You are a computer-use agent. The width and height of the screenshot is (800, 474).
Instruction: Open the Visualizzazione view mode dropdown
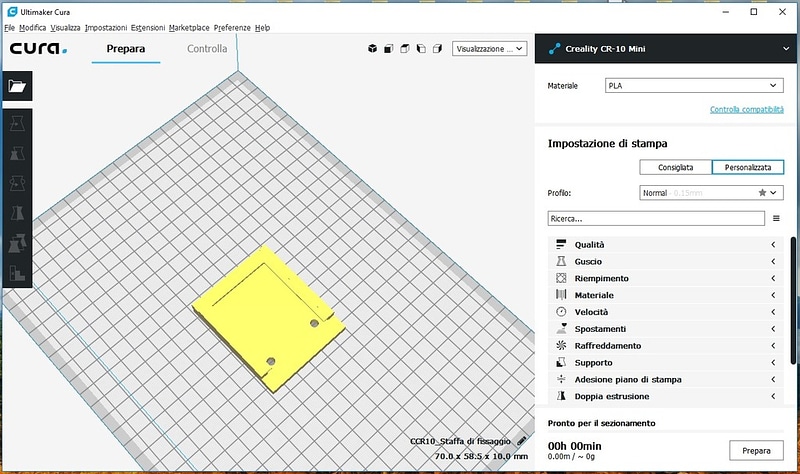(x=489, y=48)
